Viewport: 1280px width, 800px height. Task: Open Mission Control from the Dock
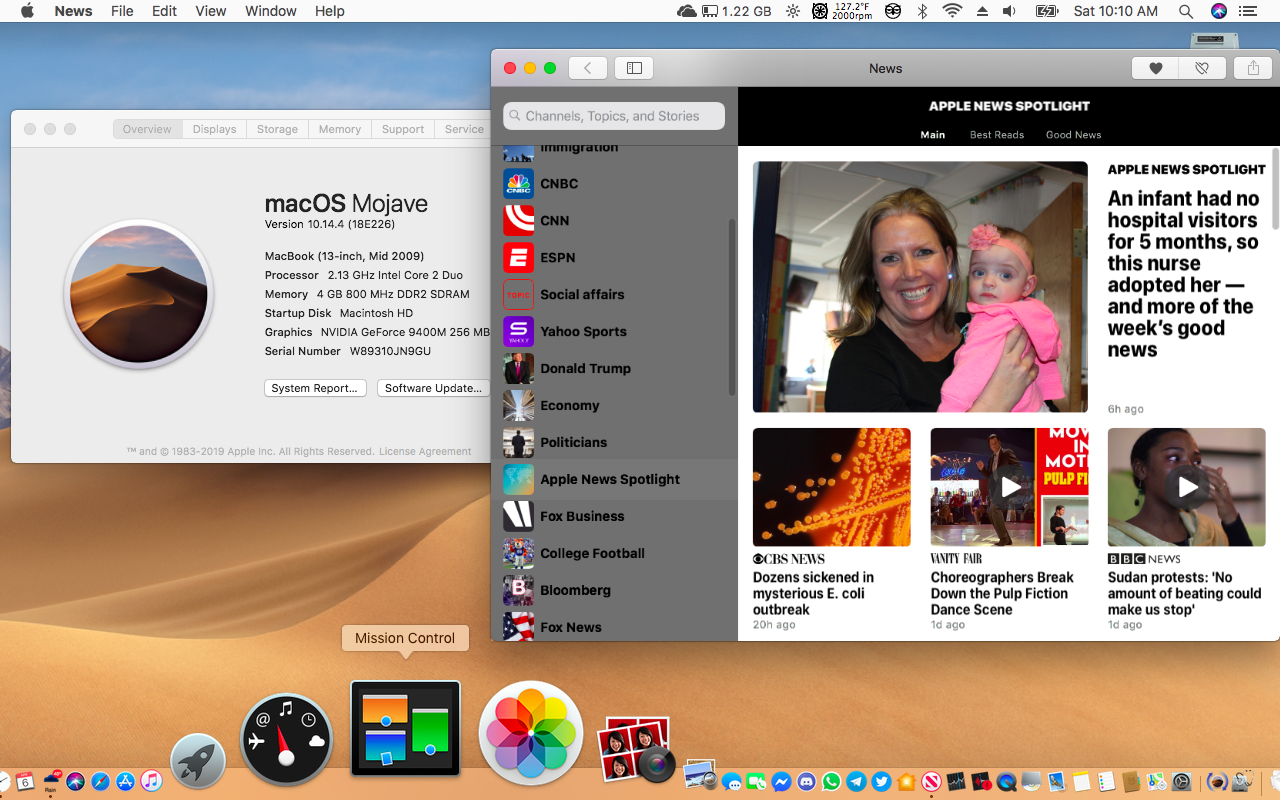(405, 728)
